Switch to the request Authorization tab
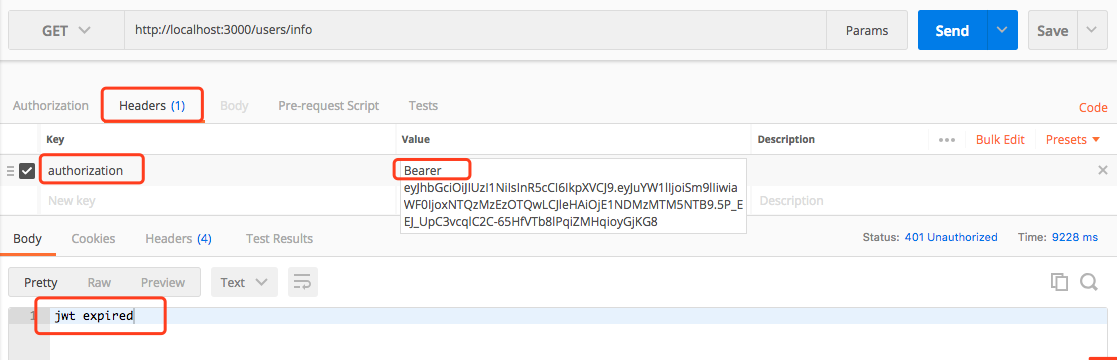 click(51, 106)
